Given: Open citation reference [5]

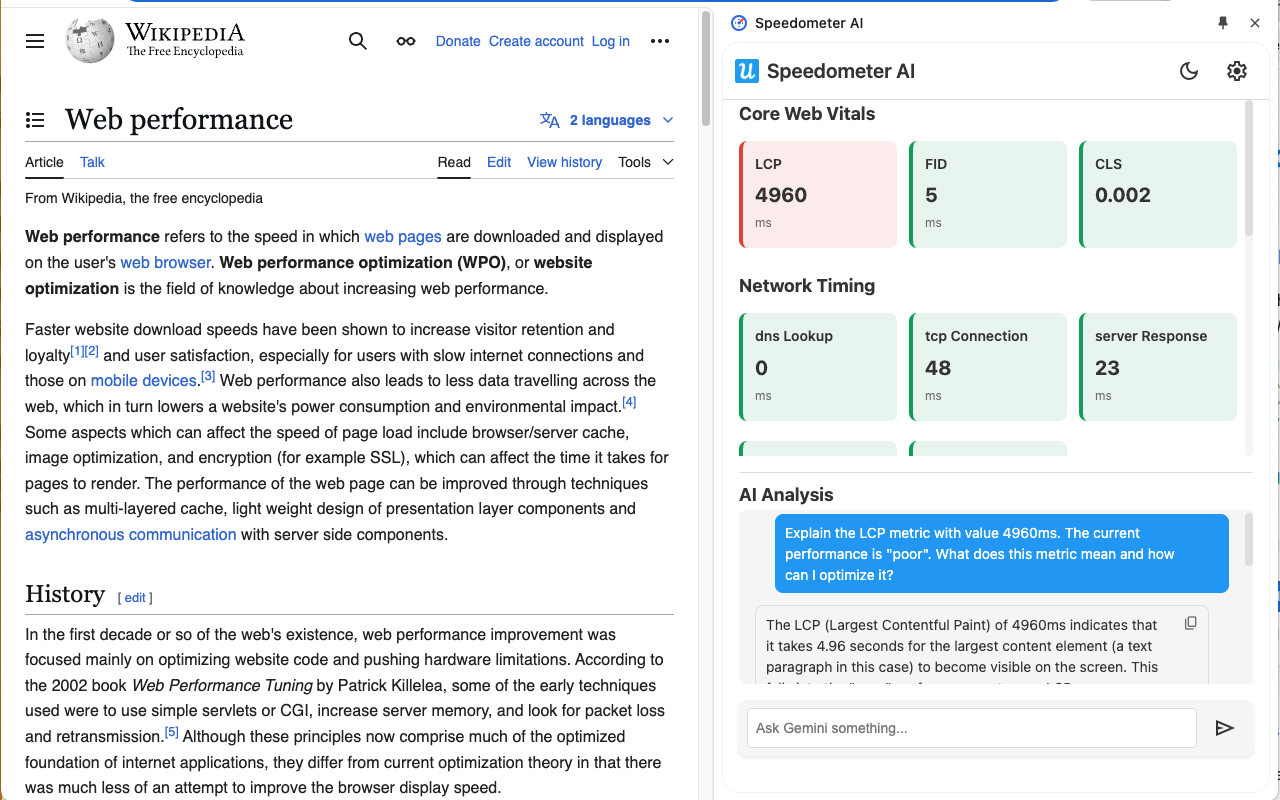Looking at the screenshot, I should (x=172, y=732).
